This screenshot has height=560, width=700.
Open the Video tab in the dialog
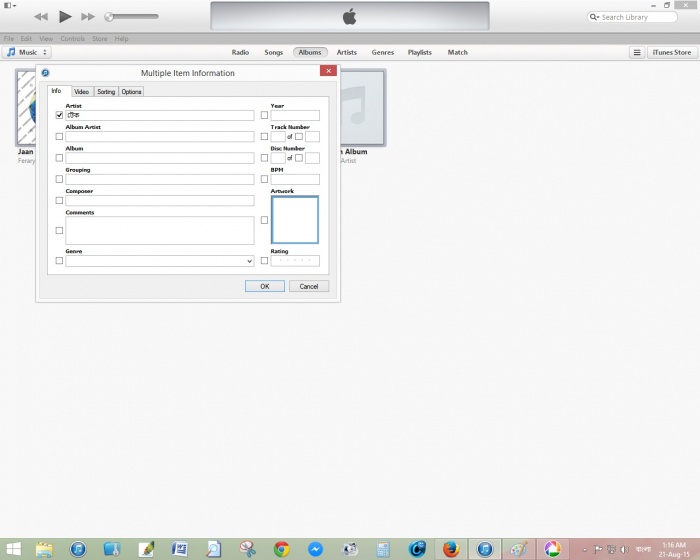(82, 92)
